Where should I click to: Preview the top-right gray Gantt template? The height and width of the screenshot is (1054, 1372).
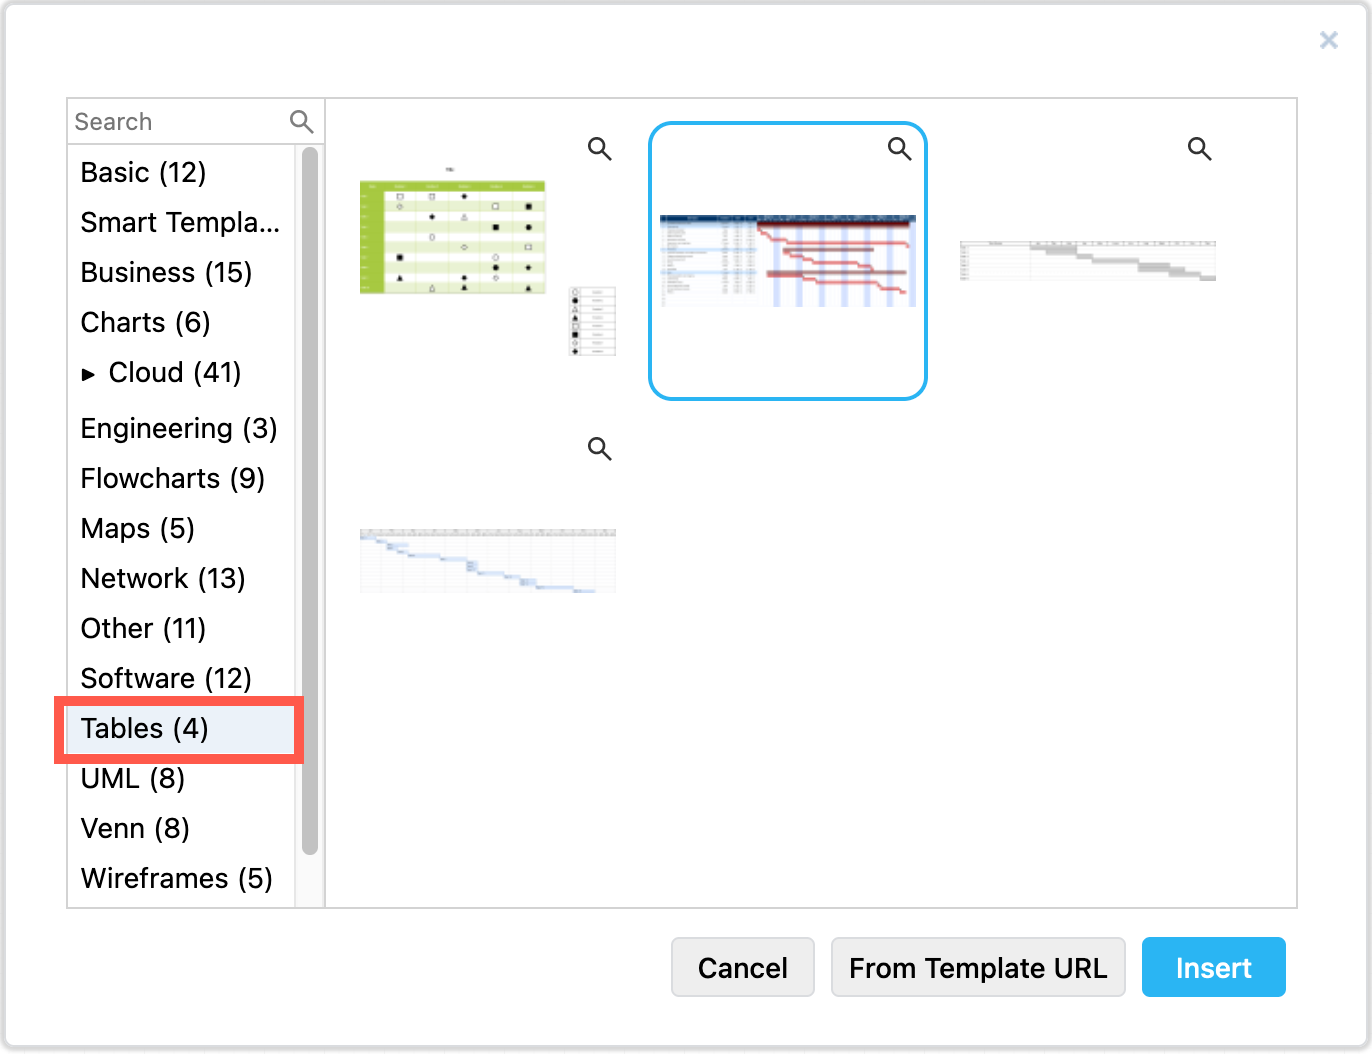click(x=1200, y=148)
